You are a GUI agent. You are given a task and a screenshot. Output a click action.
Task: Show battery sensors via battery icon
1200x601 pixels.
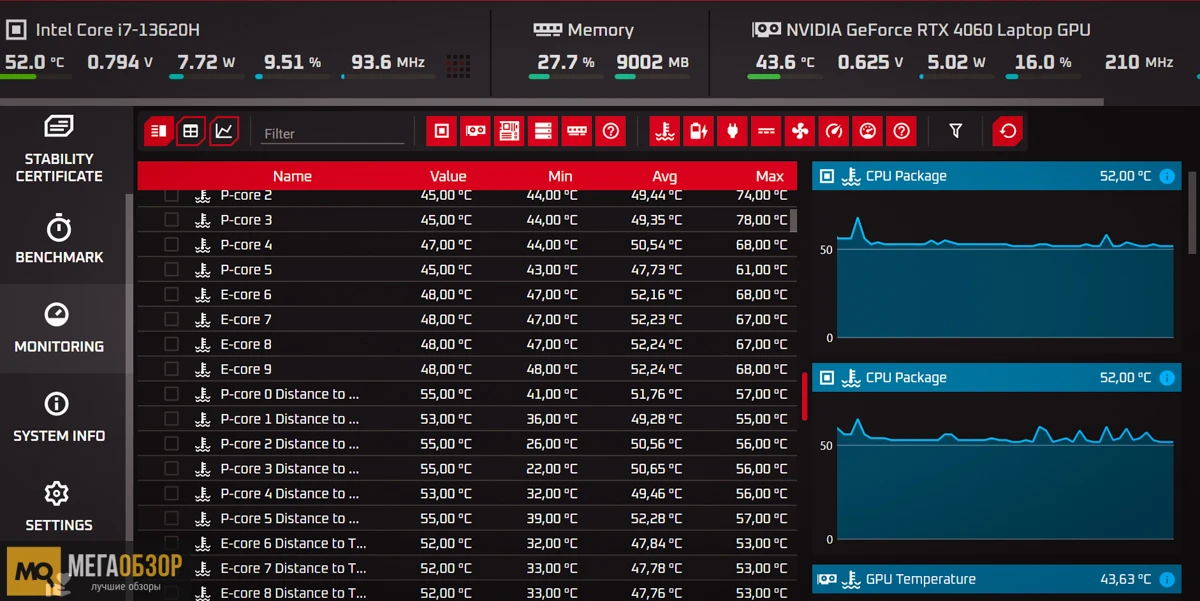[x=698, y=131]
